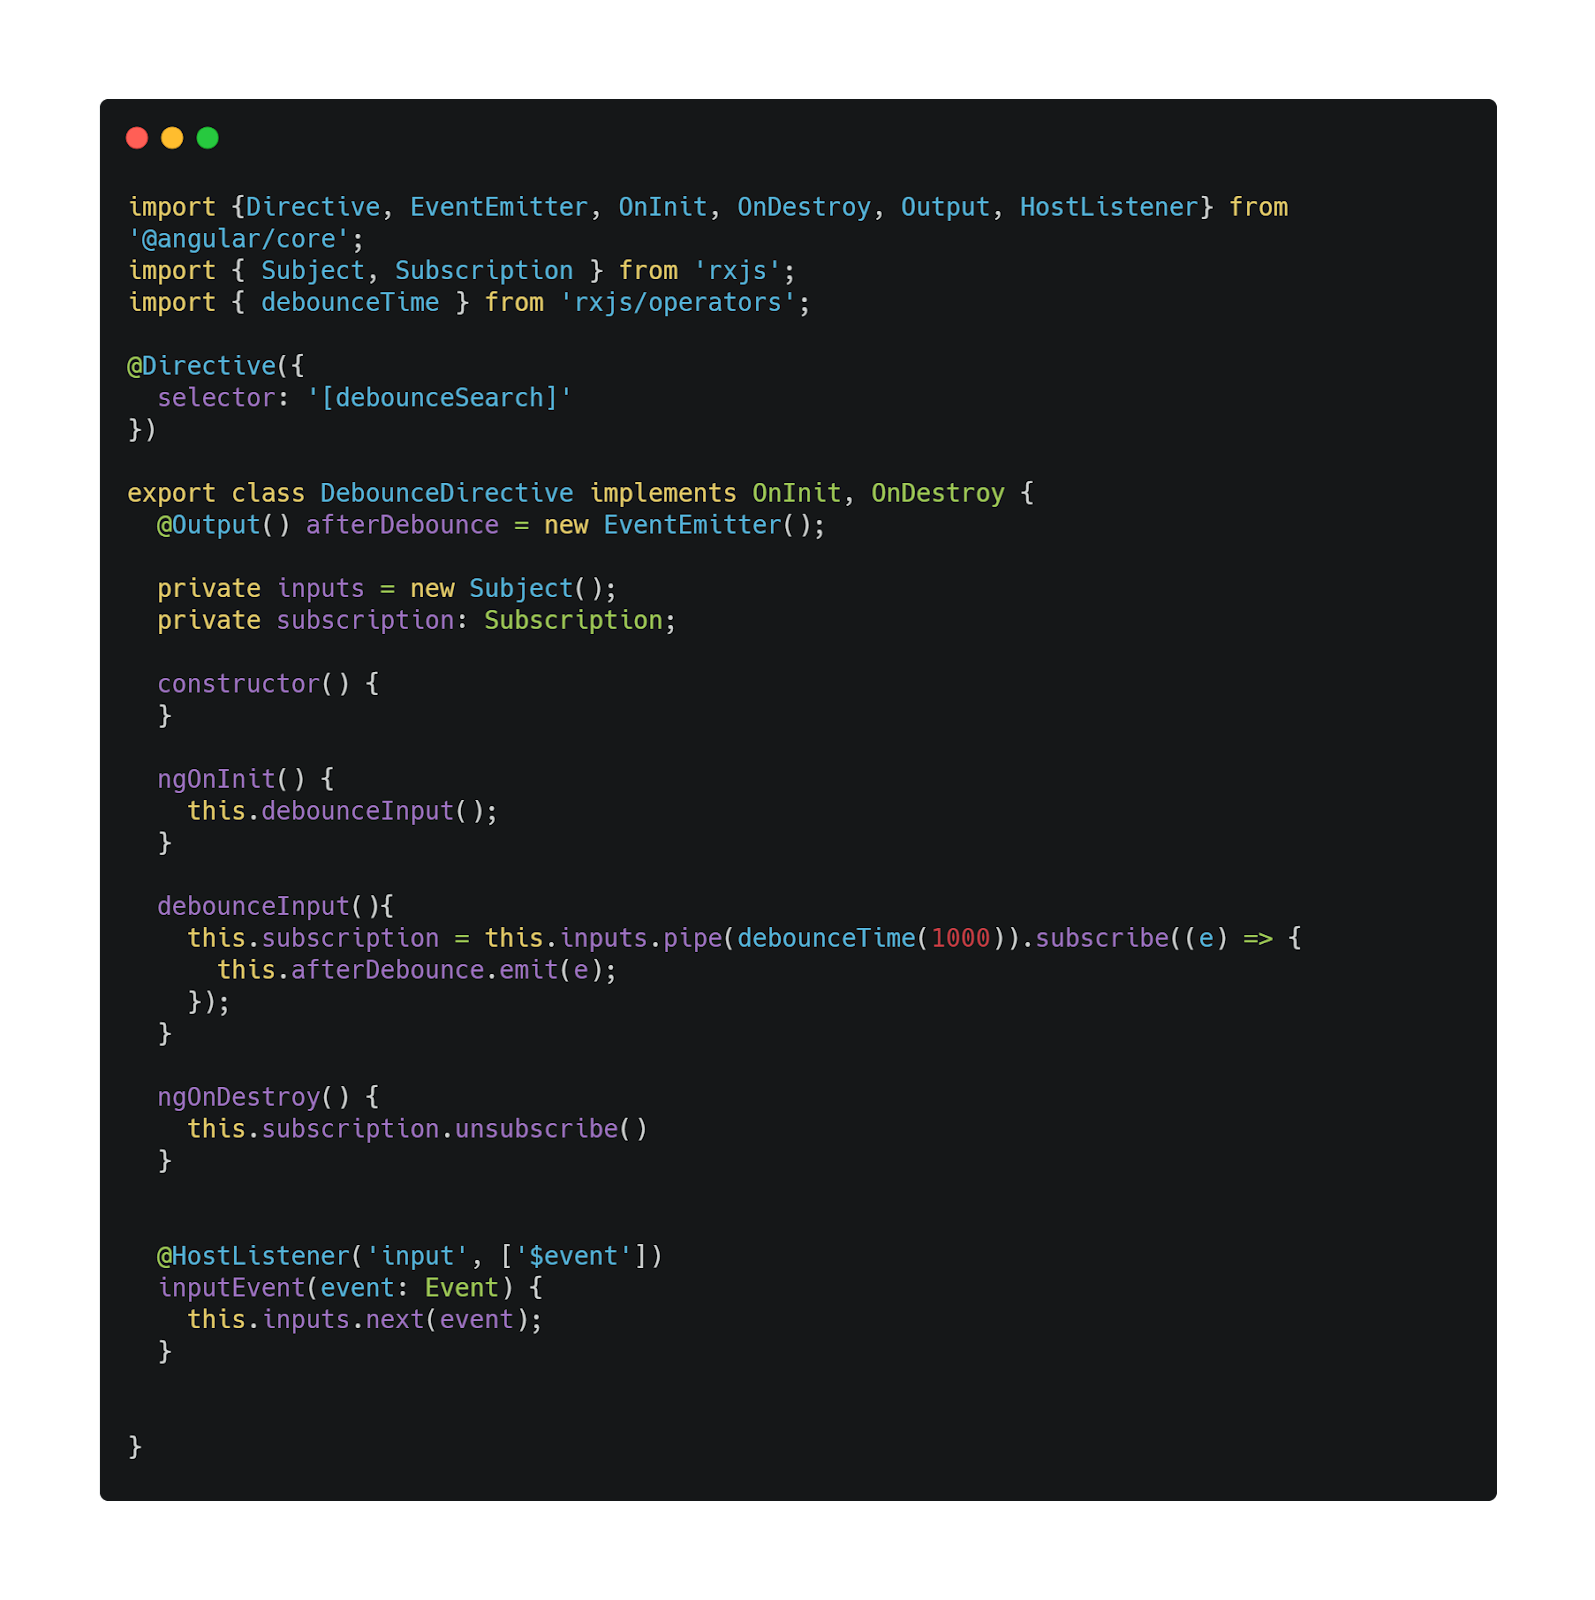Viewport: 1595px width, 1600px height.
Task: Click inputs in the private inputs declaration
Action: [x=320, y=589]
